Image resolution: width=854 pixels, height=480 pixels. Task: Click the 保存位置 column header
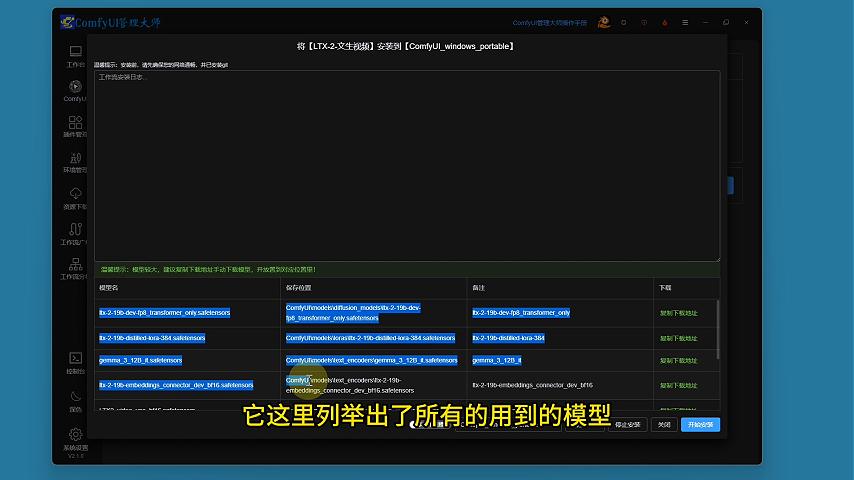298,288
